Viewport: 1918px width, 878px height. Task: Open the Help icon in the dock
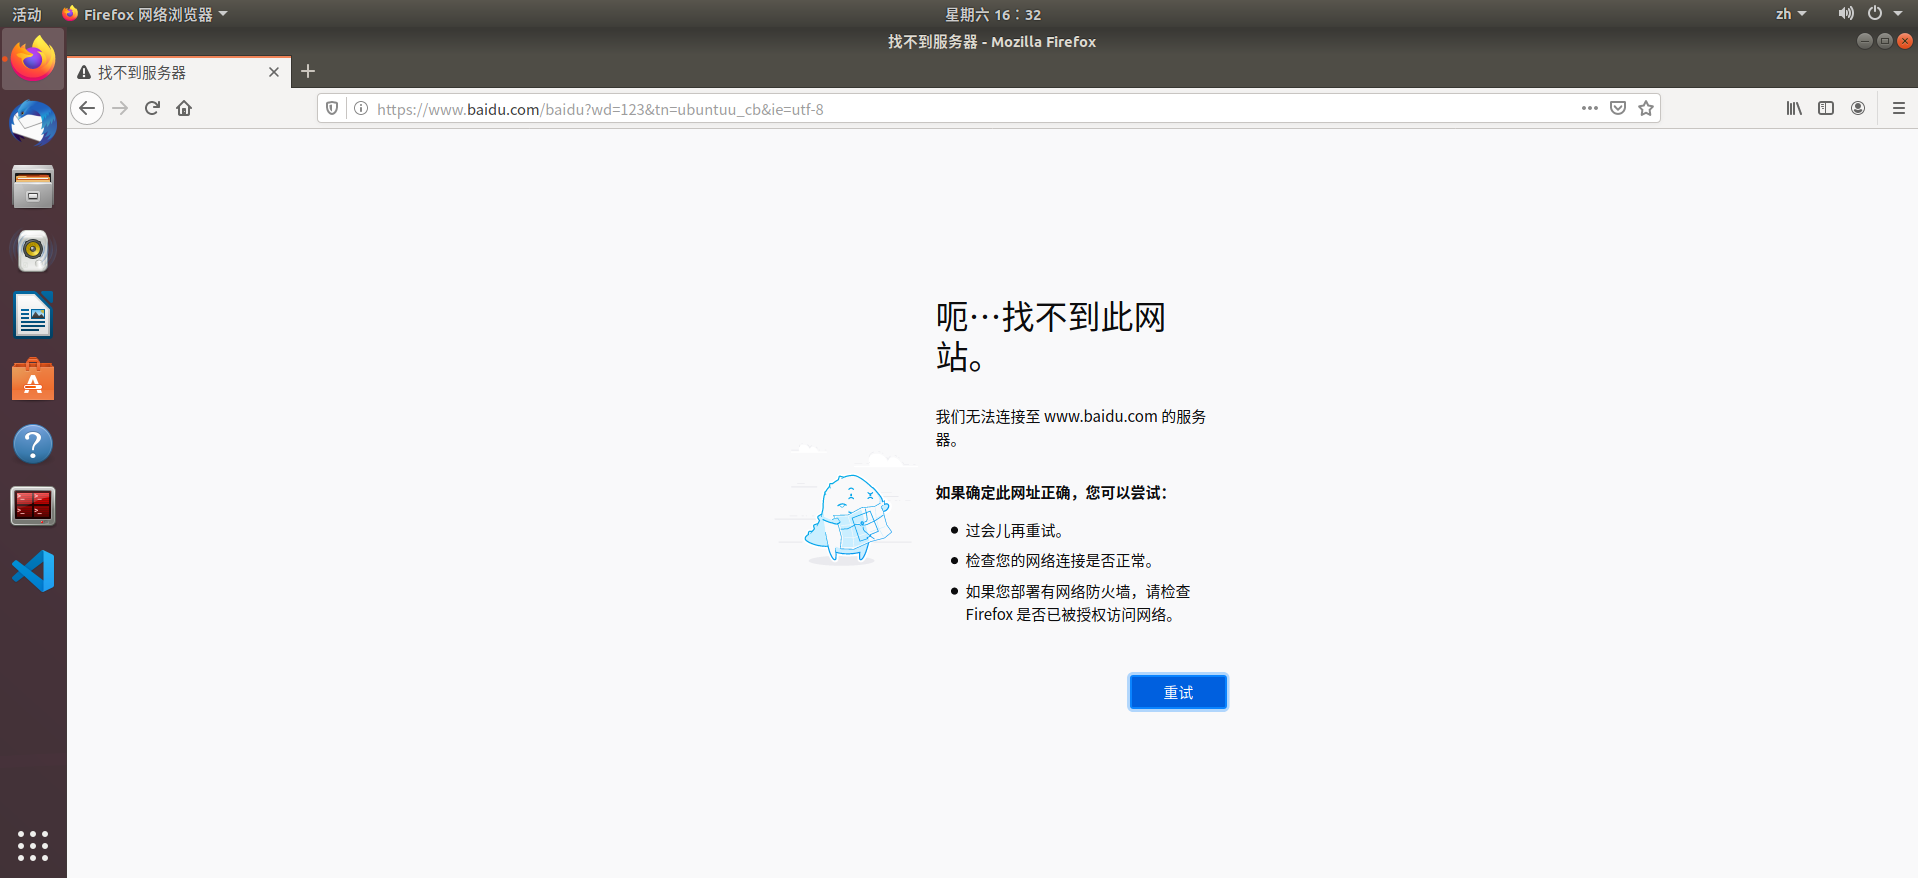[33, 443]
